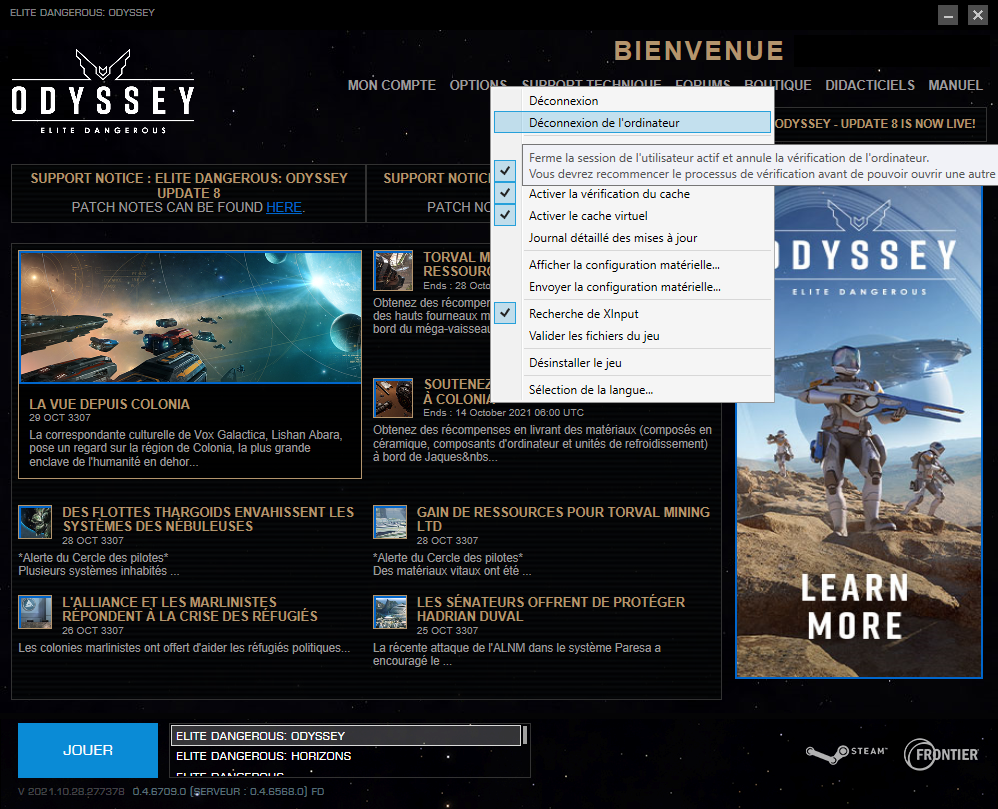
Task: Open the Mon Compte menu
Action: coord(391,85)
